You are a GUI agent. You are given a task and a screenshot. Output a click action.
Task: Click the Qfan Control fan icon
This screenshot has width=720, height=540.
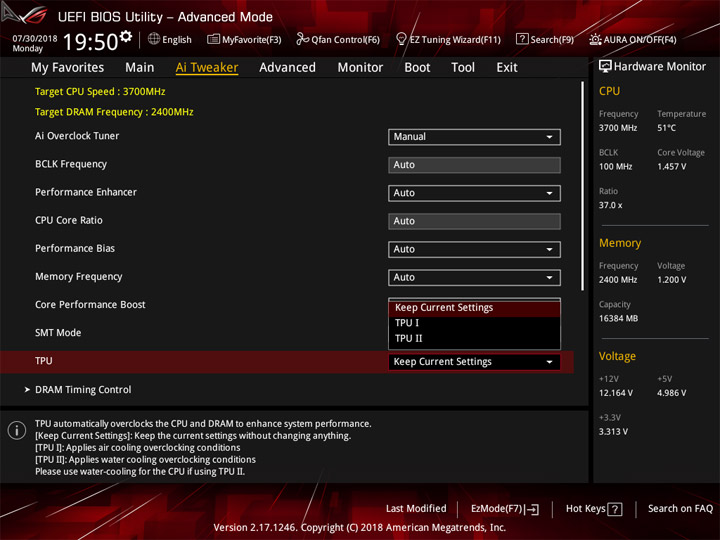302,39
